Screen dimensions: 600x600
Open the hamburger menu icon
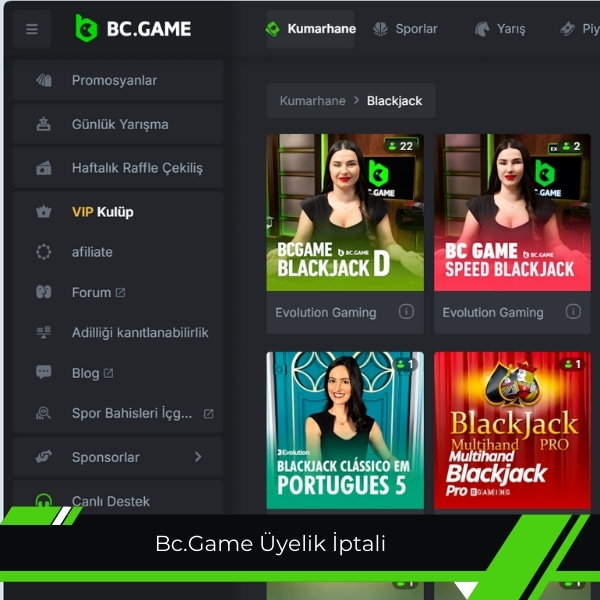coord(32,29)
